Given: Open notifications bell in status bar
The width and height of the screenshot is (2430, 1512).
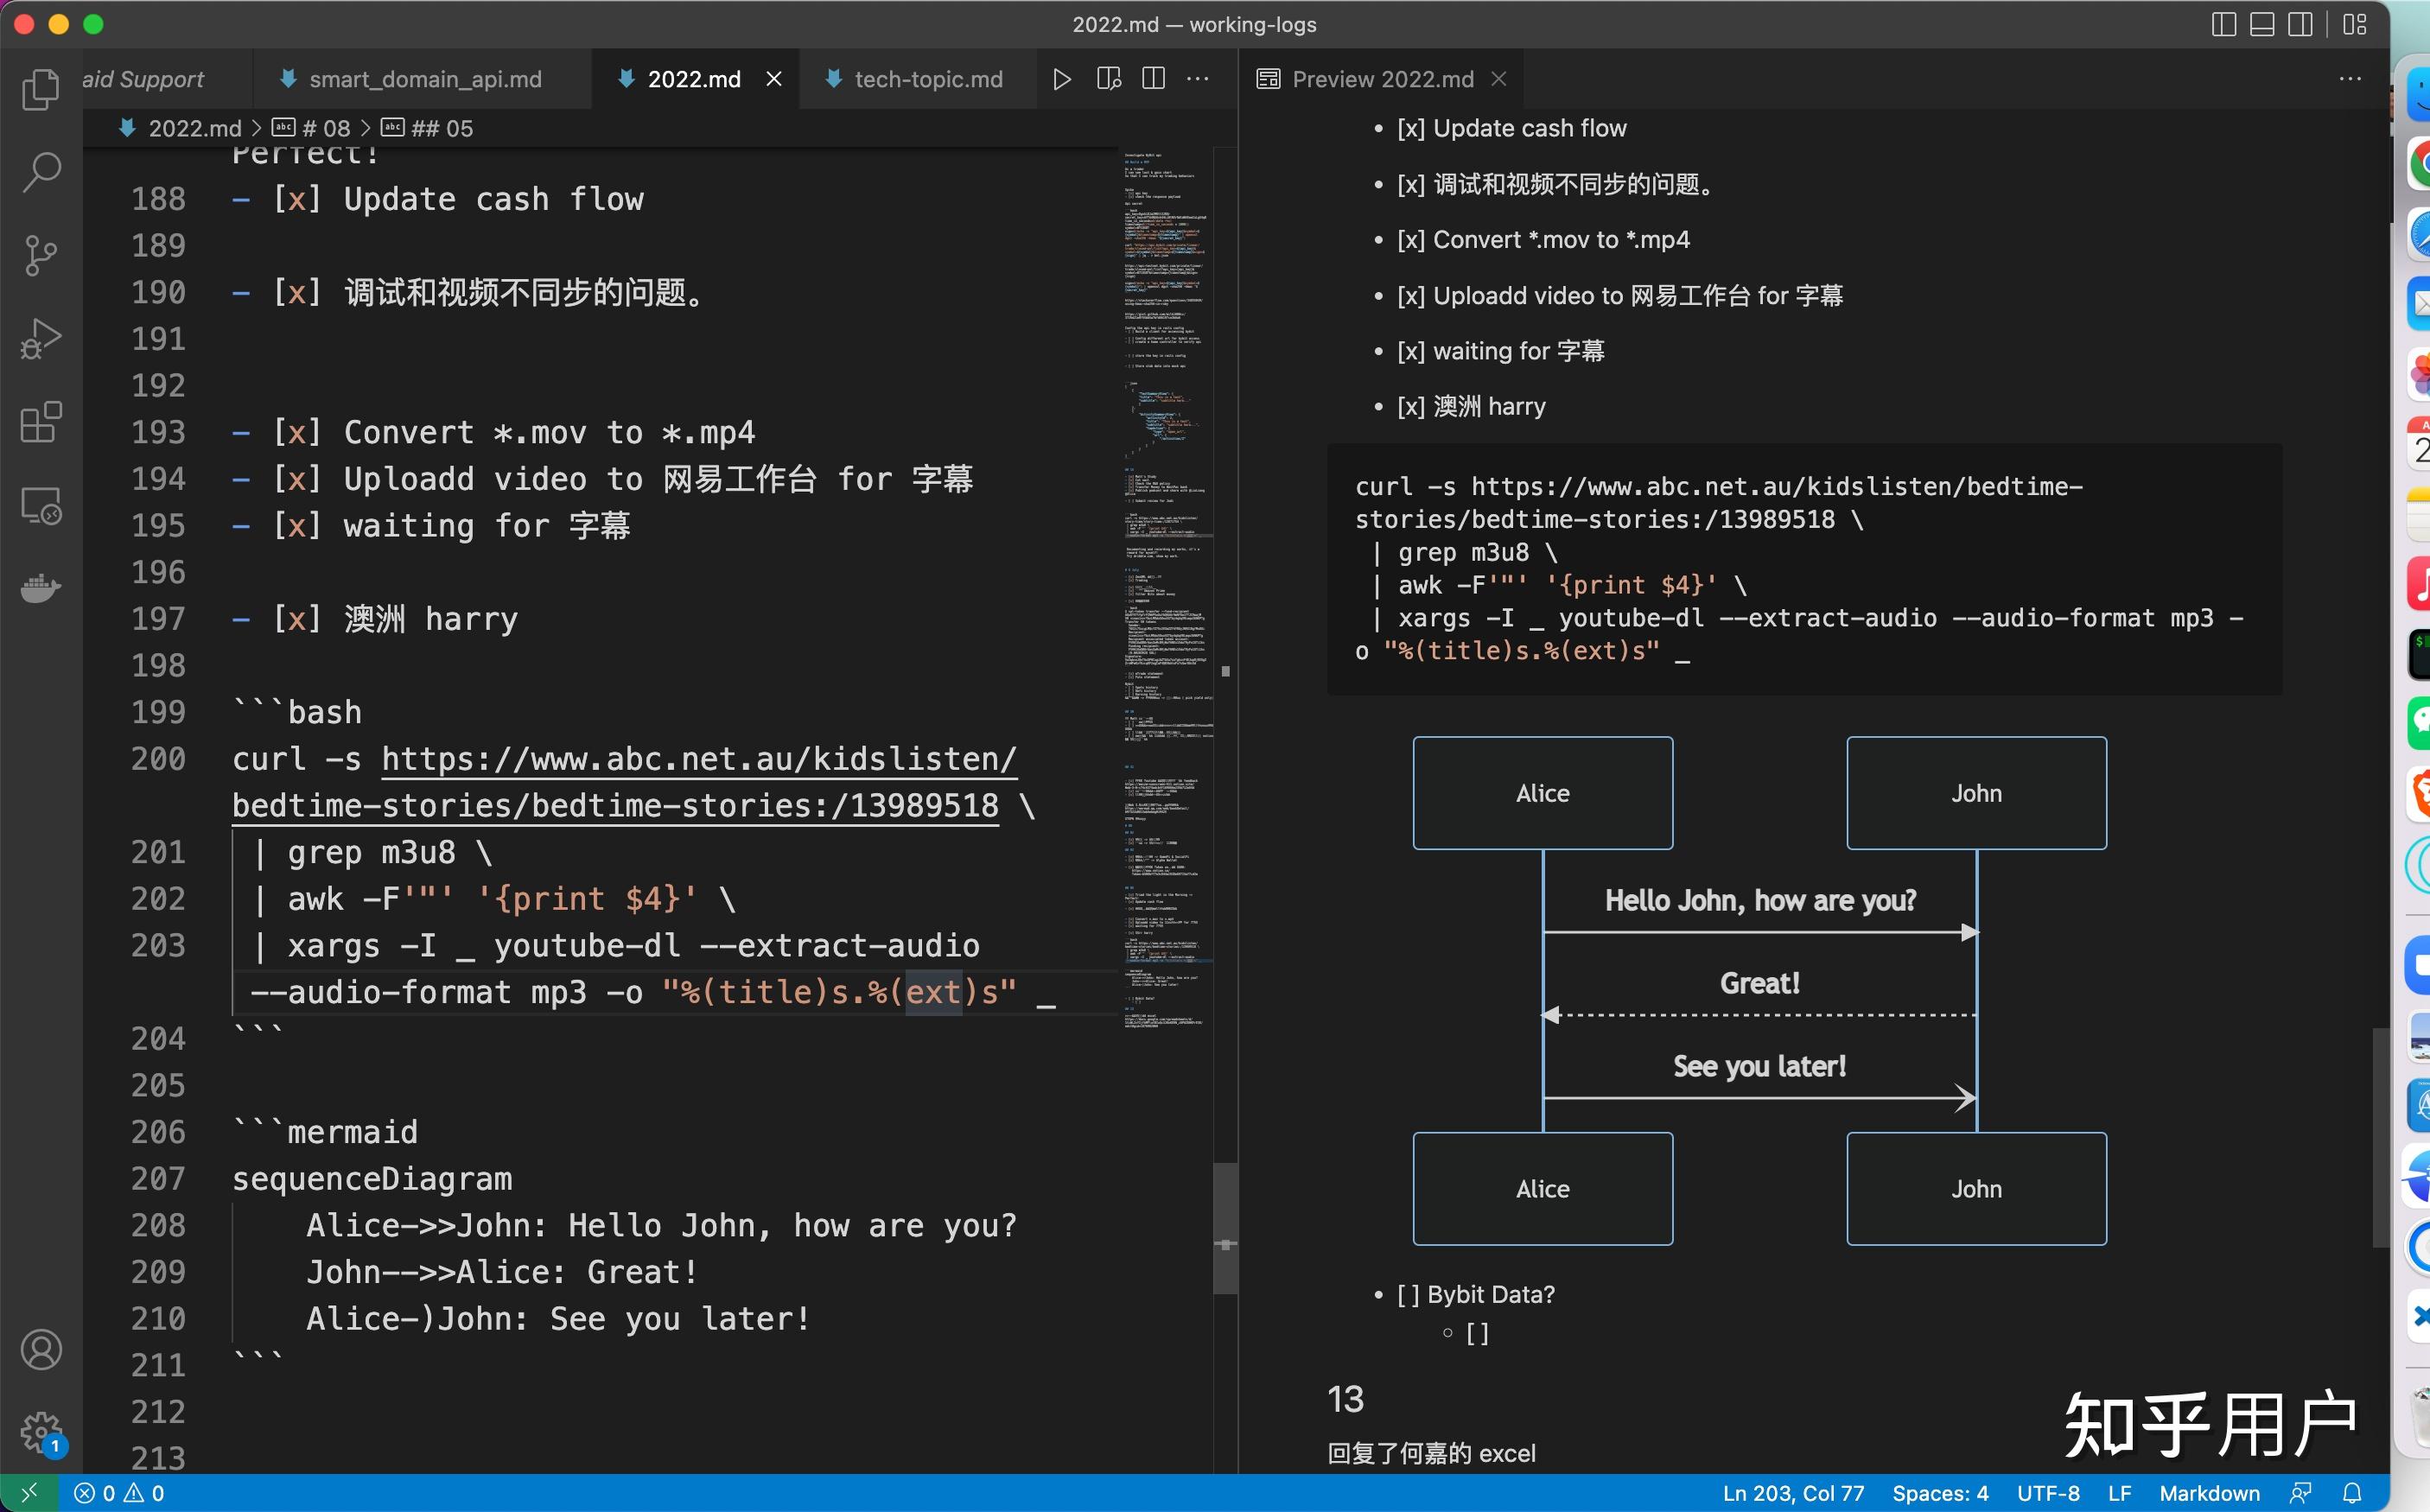Looking at the screenshot, I should [2353, 1493].
